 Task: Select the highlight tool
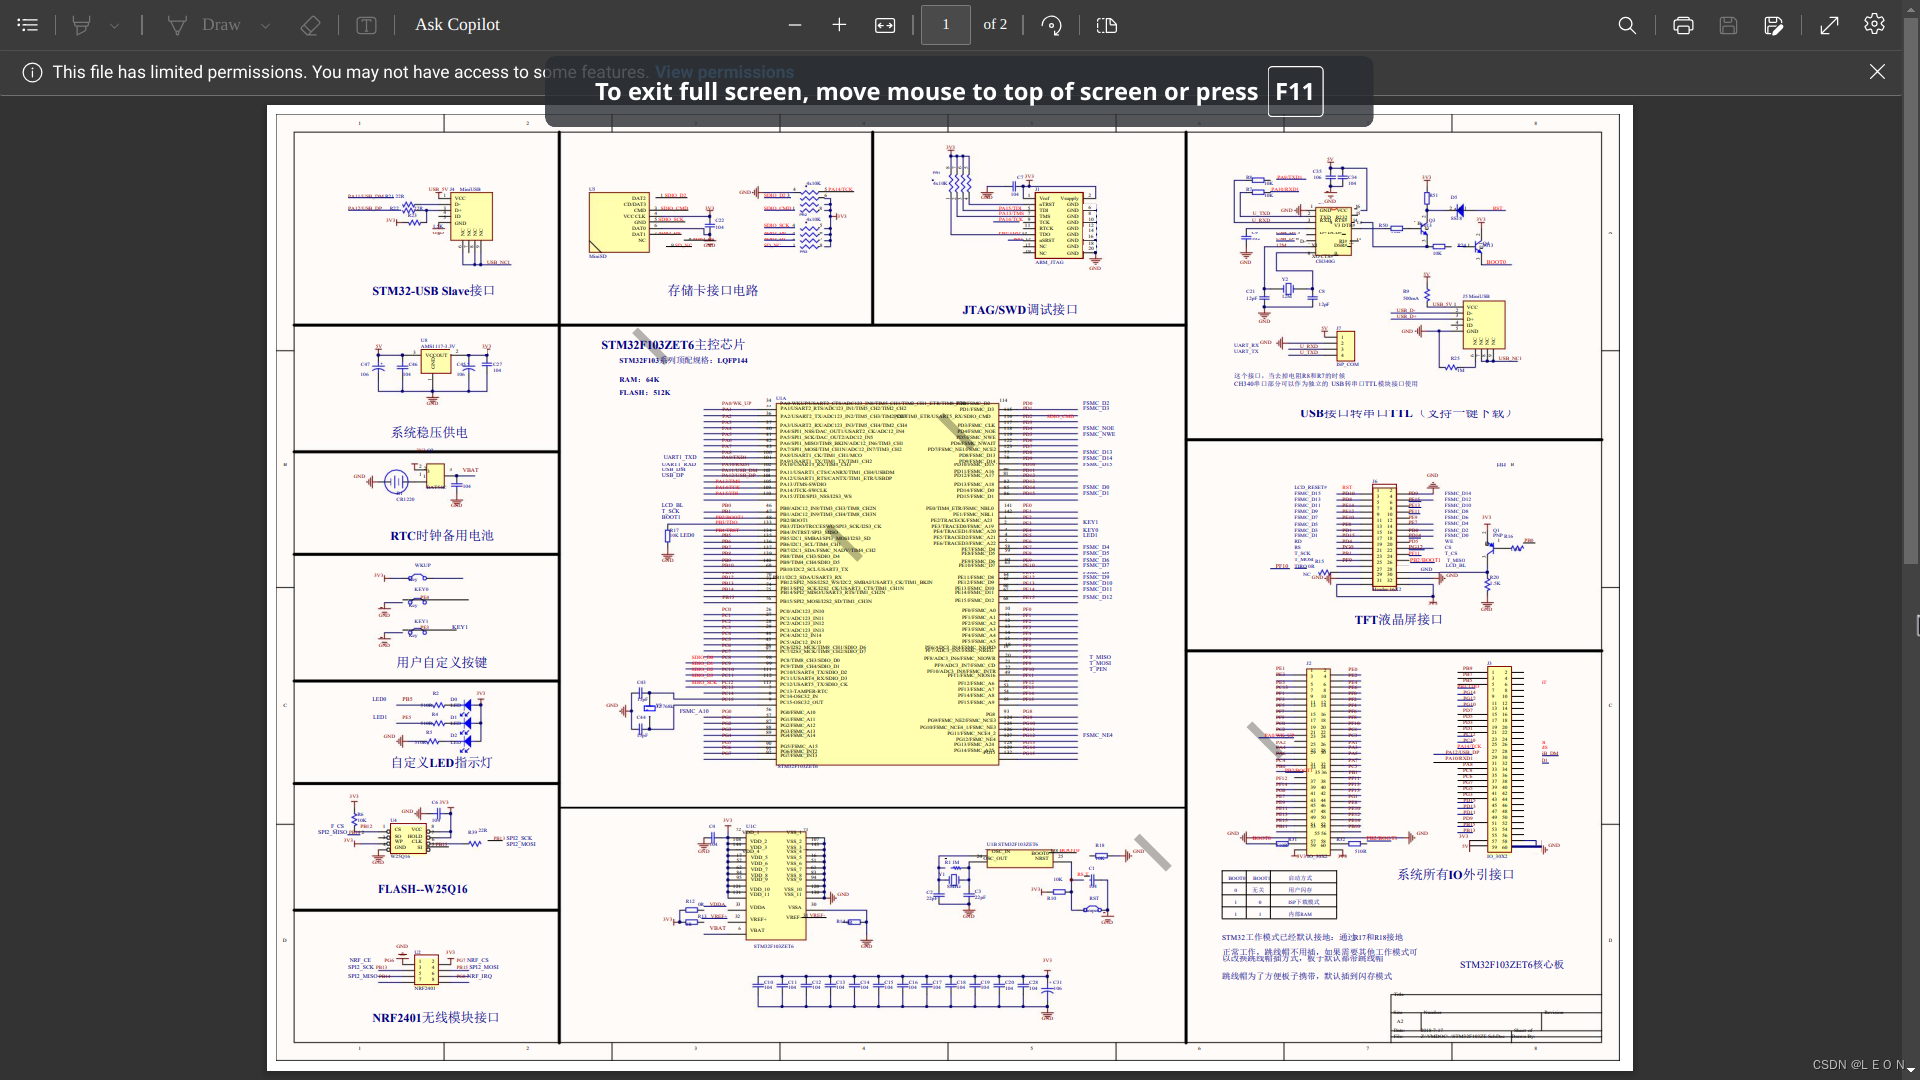[82, 25]
